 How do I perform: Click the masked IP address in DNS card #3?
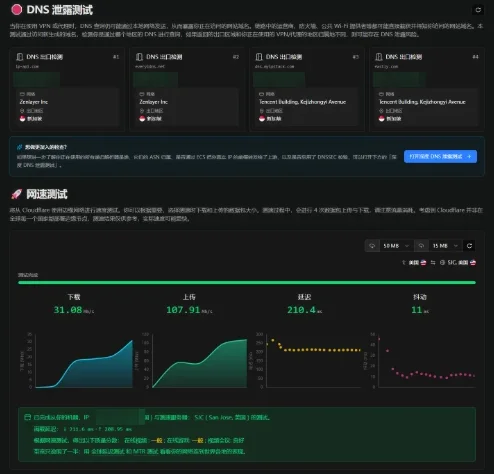(279, 80)
